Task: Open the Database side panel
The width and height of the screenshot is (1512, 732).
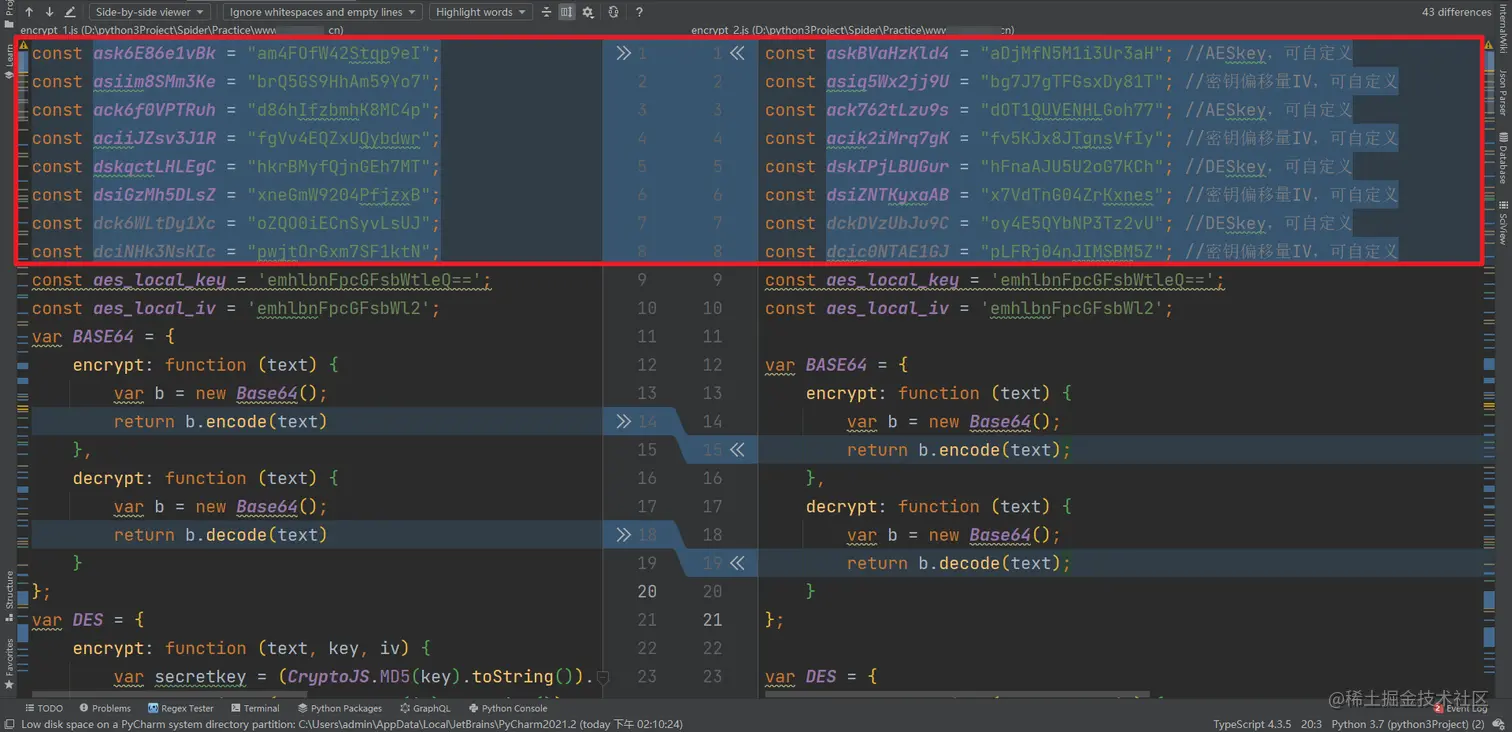Action: tap(1503, 158)
